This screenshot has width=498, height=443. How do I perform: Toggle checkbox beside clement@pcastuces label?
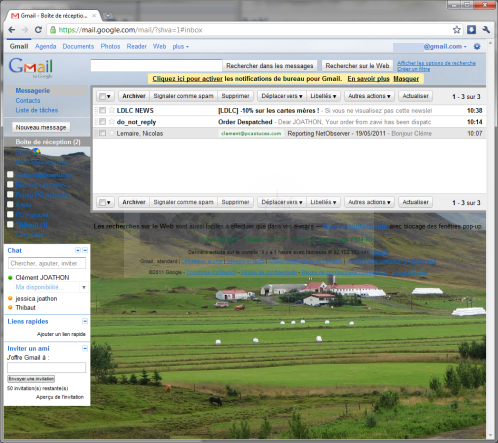10,174
